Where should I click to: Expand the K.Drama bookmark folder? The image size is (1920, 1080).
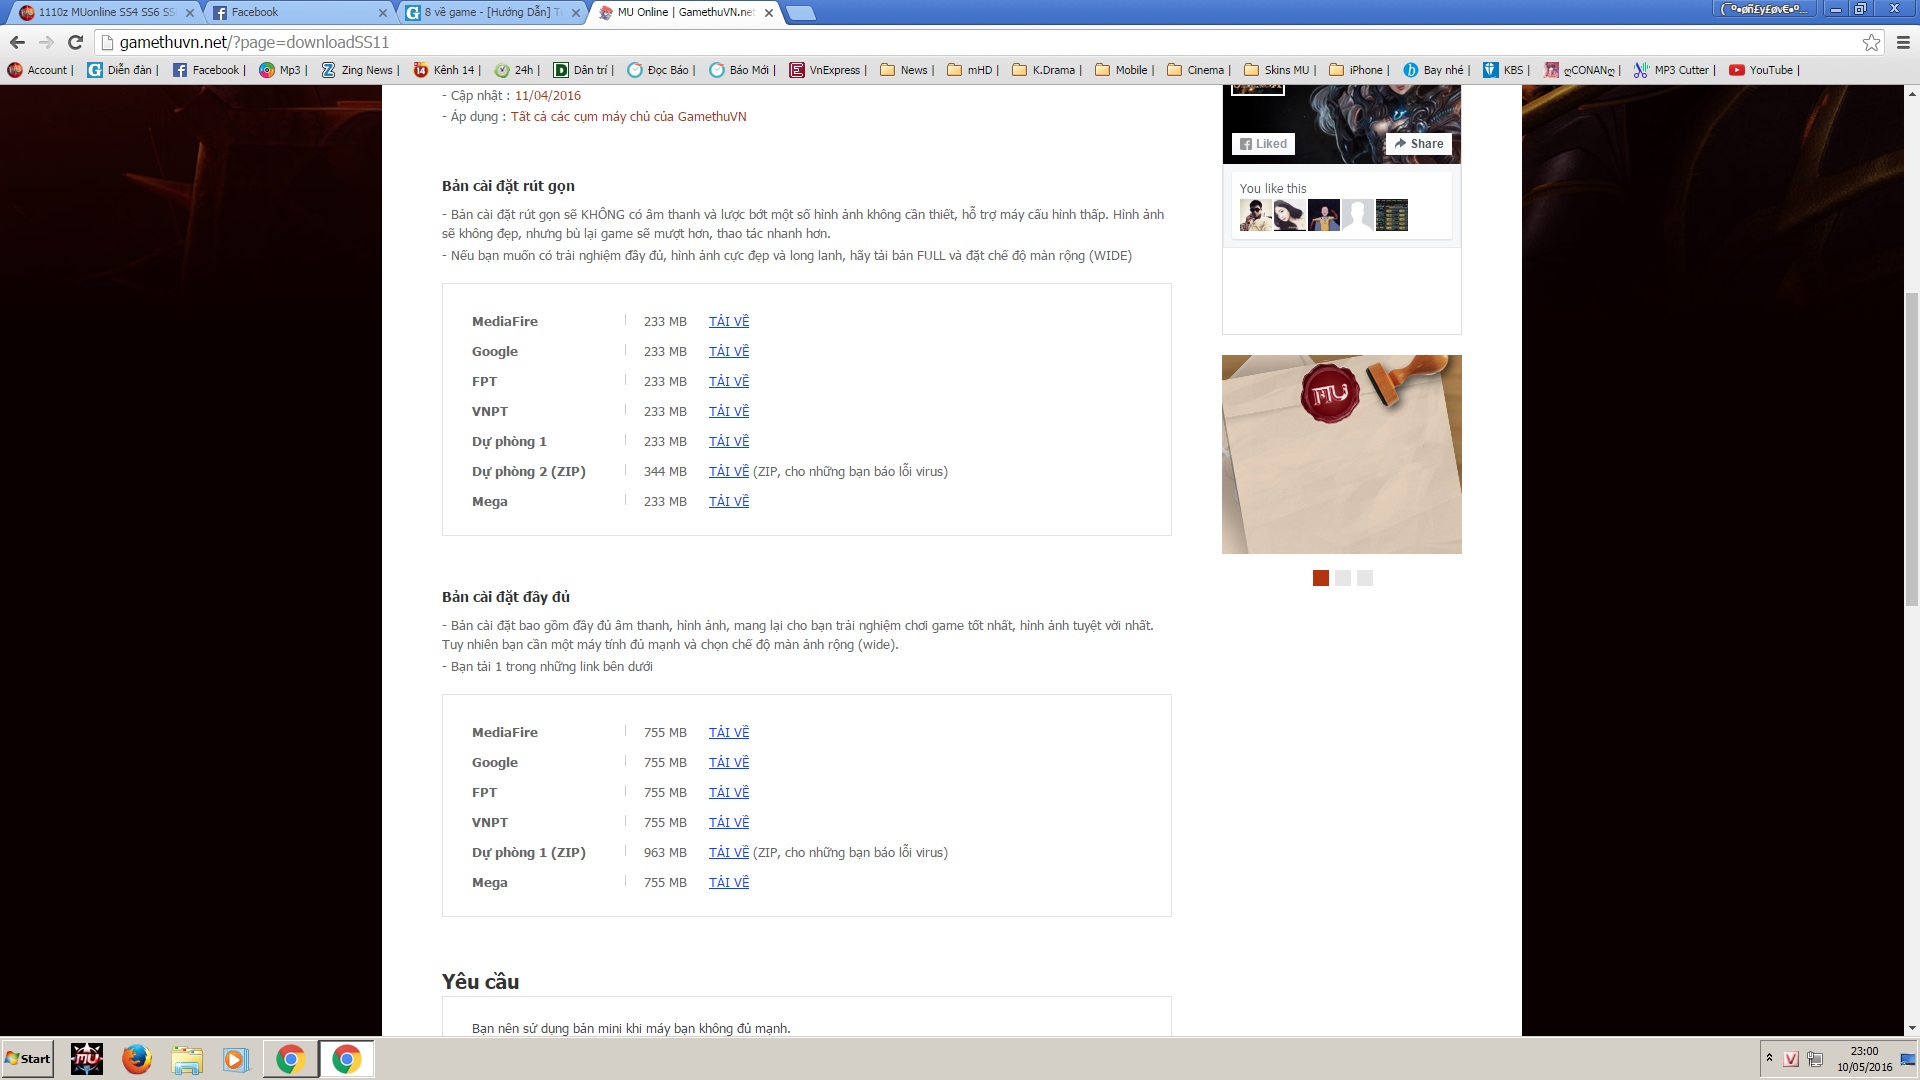click(1047, 70)
